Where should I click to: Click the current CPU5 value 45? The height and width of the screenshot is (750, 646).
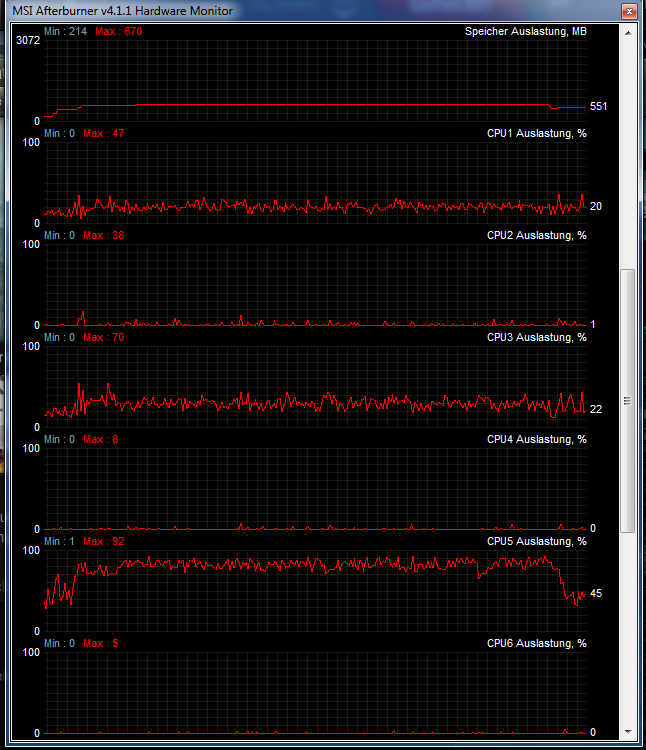tap(596, 593)
